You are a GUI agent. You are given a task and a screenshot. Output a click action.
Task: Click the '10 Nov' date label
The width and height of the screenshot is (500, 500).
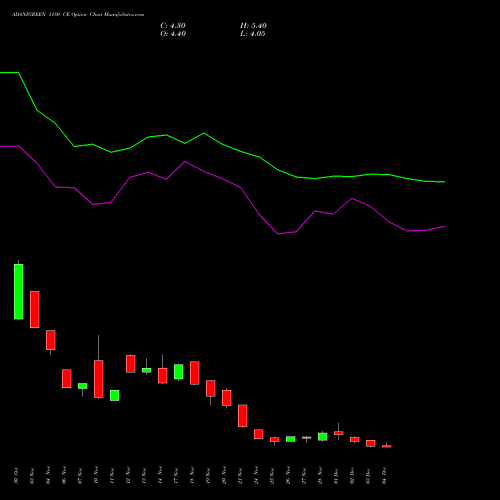96,476
